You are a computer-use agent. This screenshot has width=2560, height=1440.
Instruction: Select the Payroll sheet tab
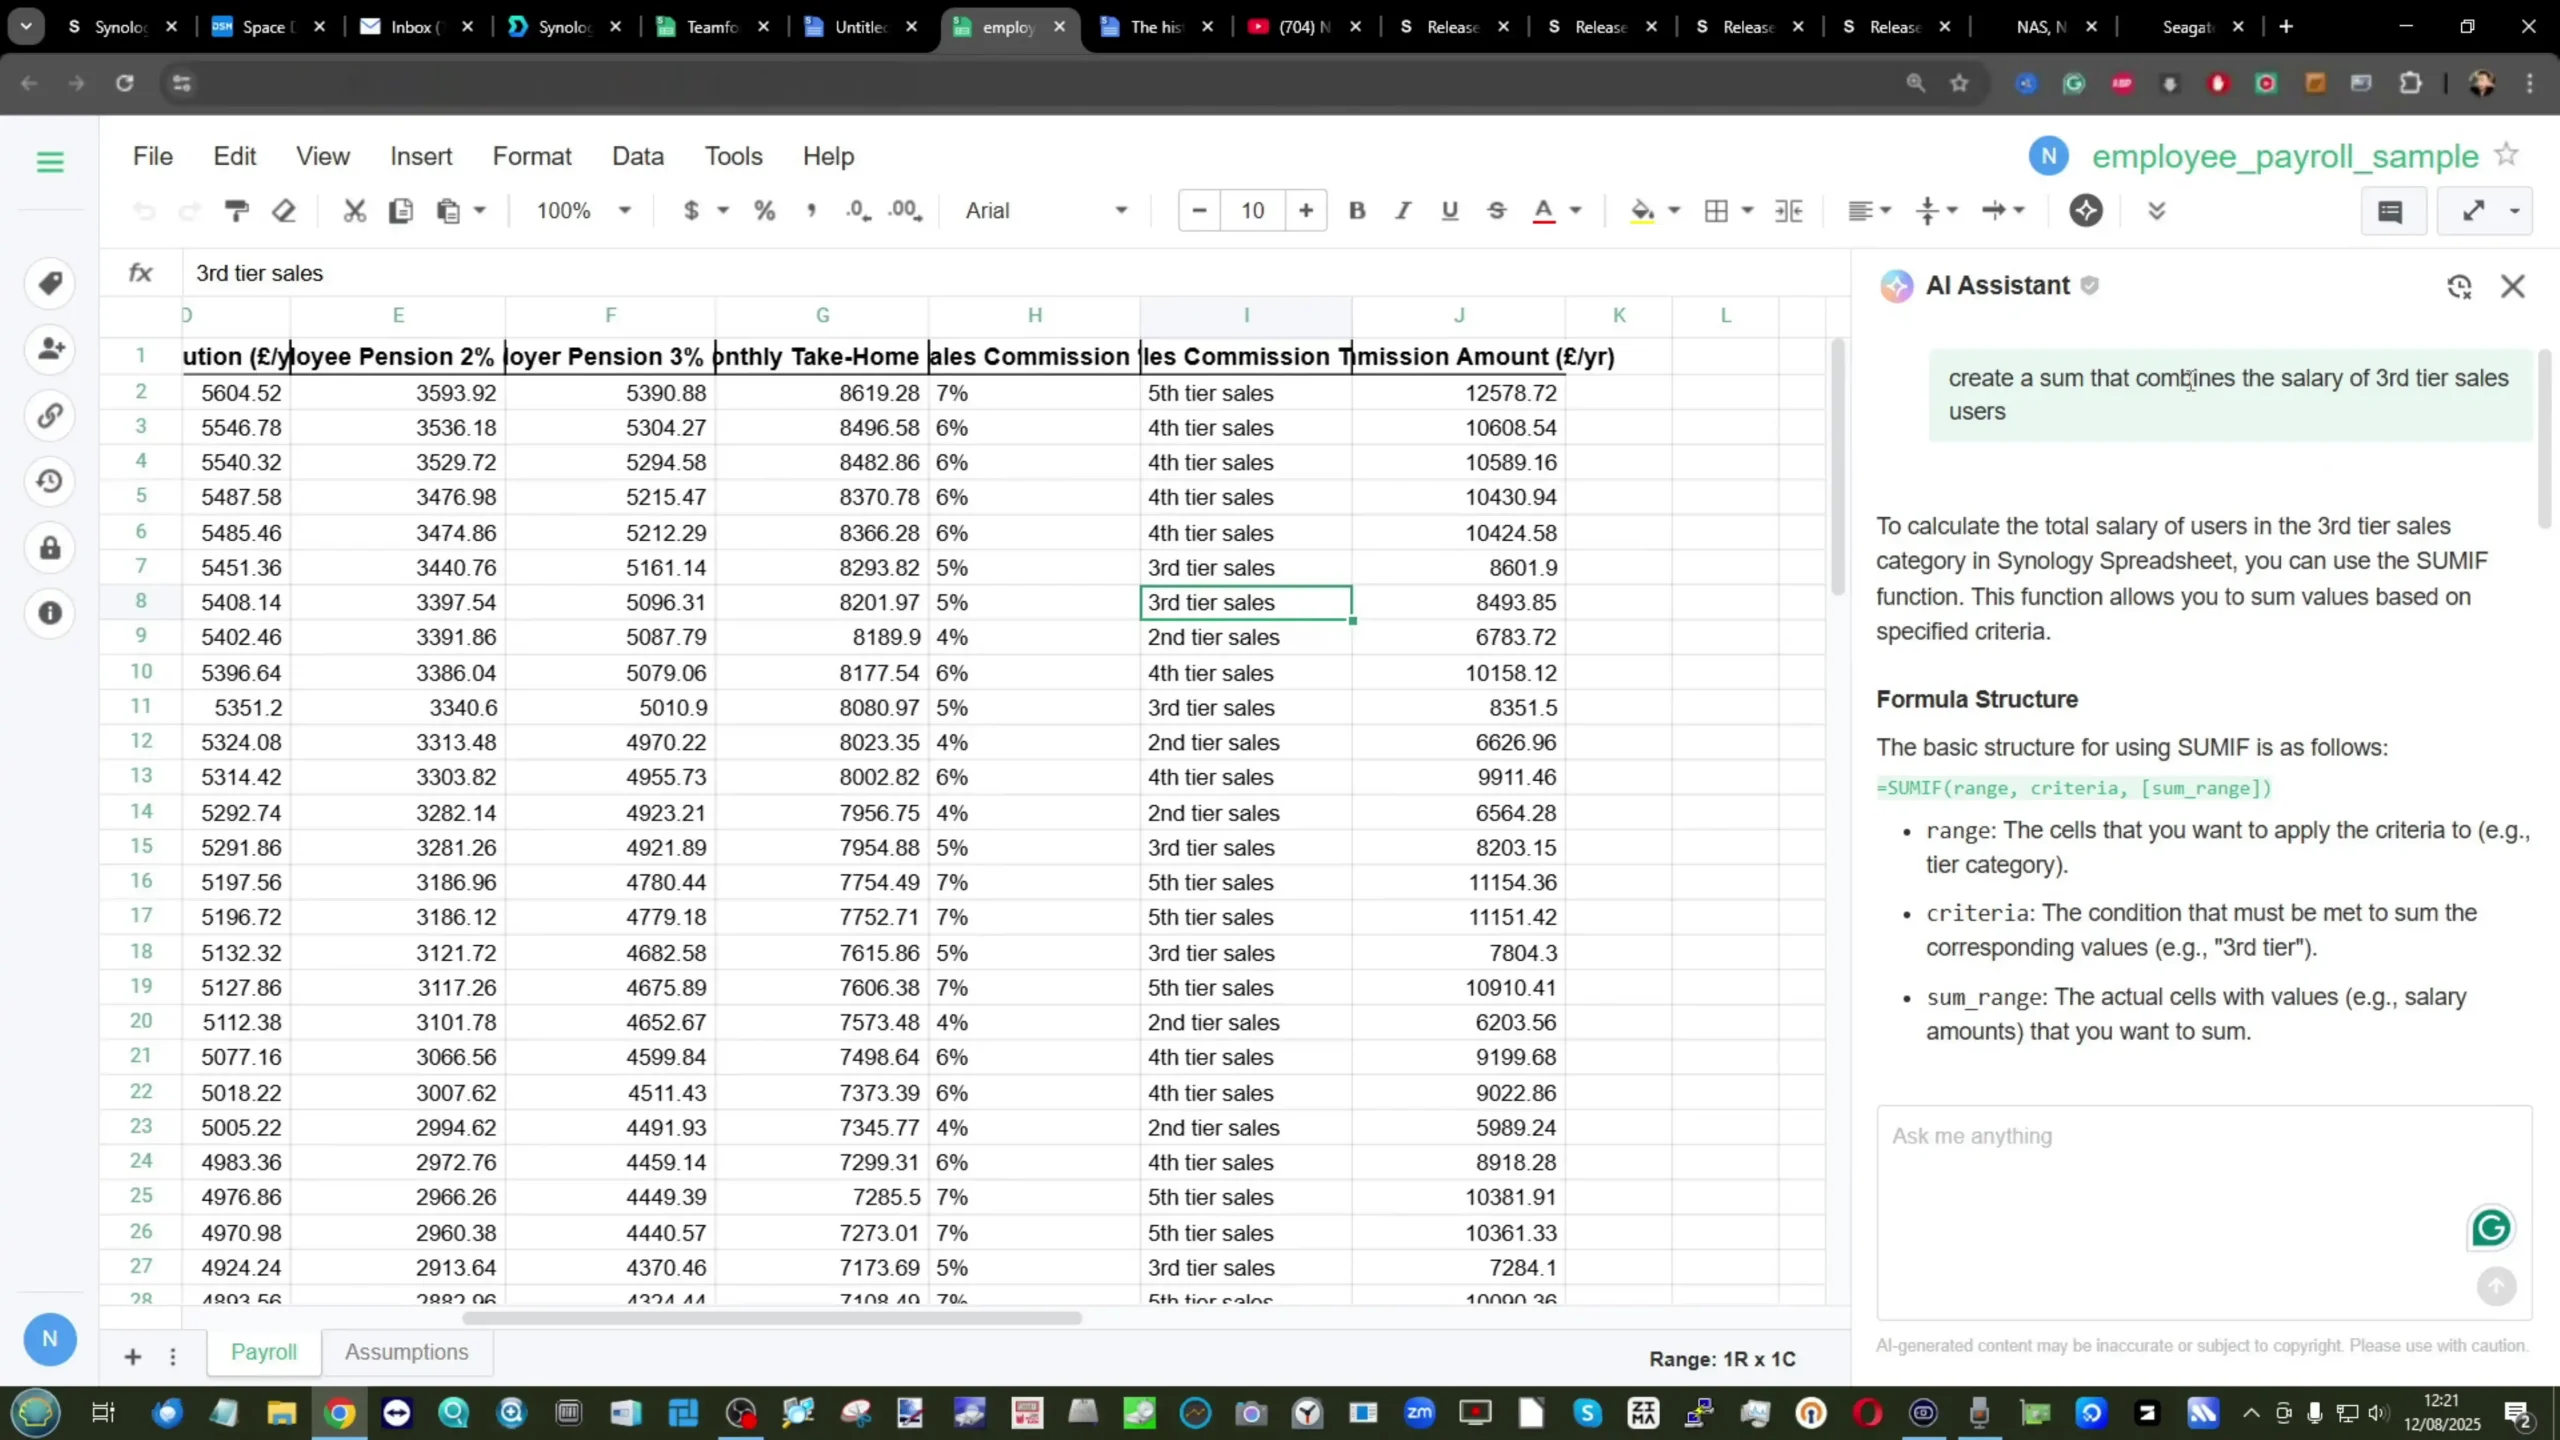264,1352
